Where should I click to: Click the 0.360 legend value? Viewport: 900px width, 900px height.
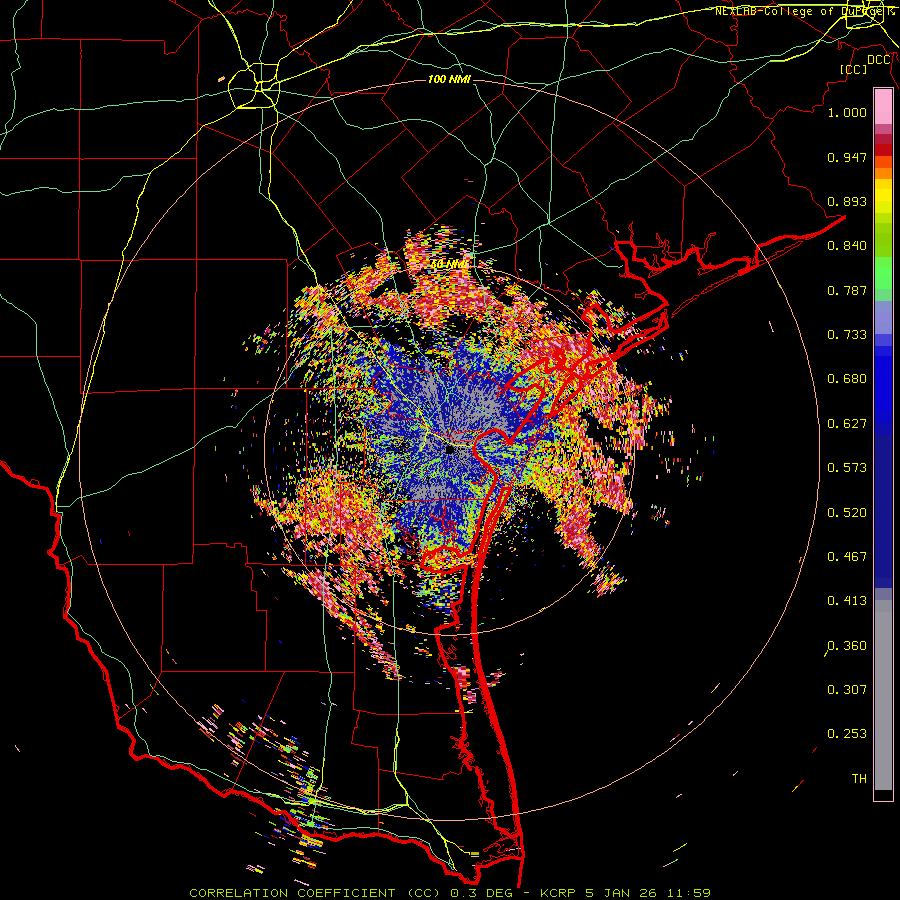(847, 646)
